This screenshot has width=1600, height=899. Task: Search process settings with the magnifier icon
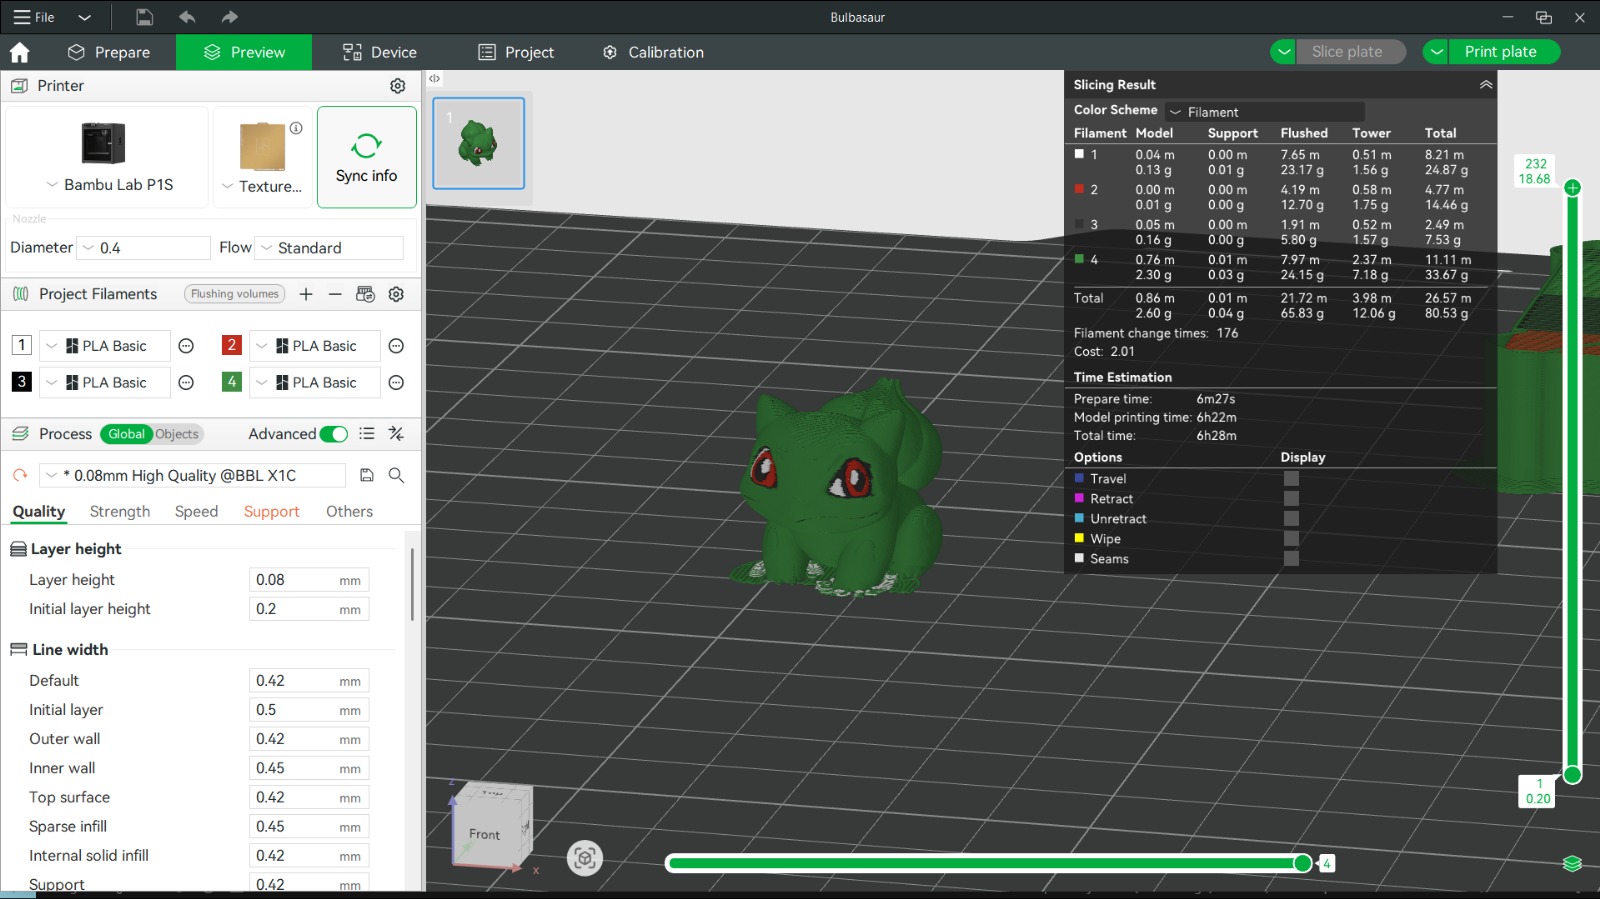(x=396, y=475)
